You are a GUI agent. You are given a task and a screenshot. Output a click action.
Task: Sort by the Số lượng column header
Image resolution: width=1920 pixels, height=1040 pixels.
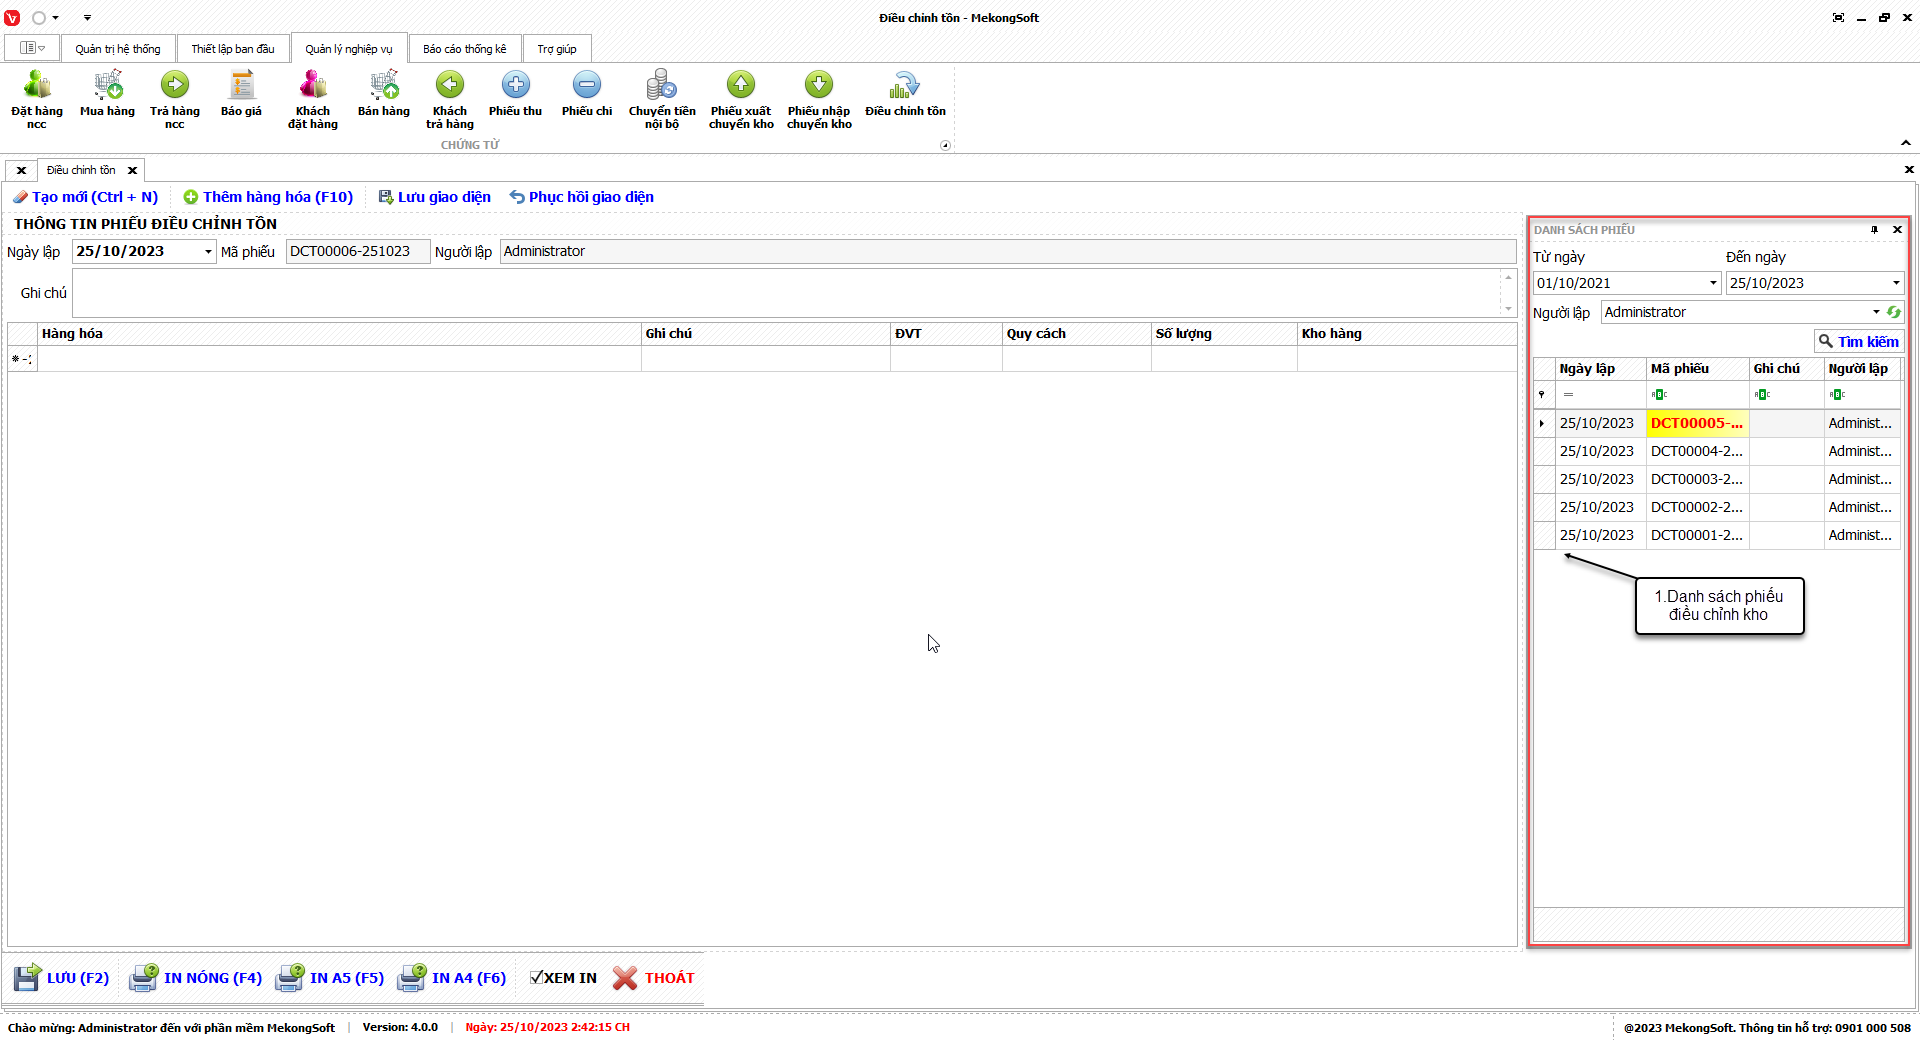[x=1224, y=334]
